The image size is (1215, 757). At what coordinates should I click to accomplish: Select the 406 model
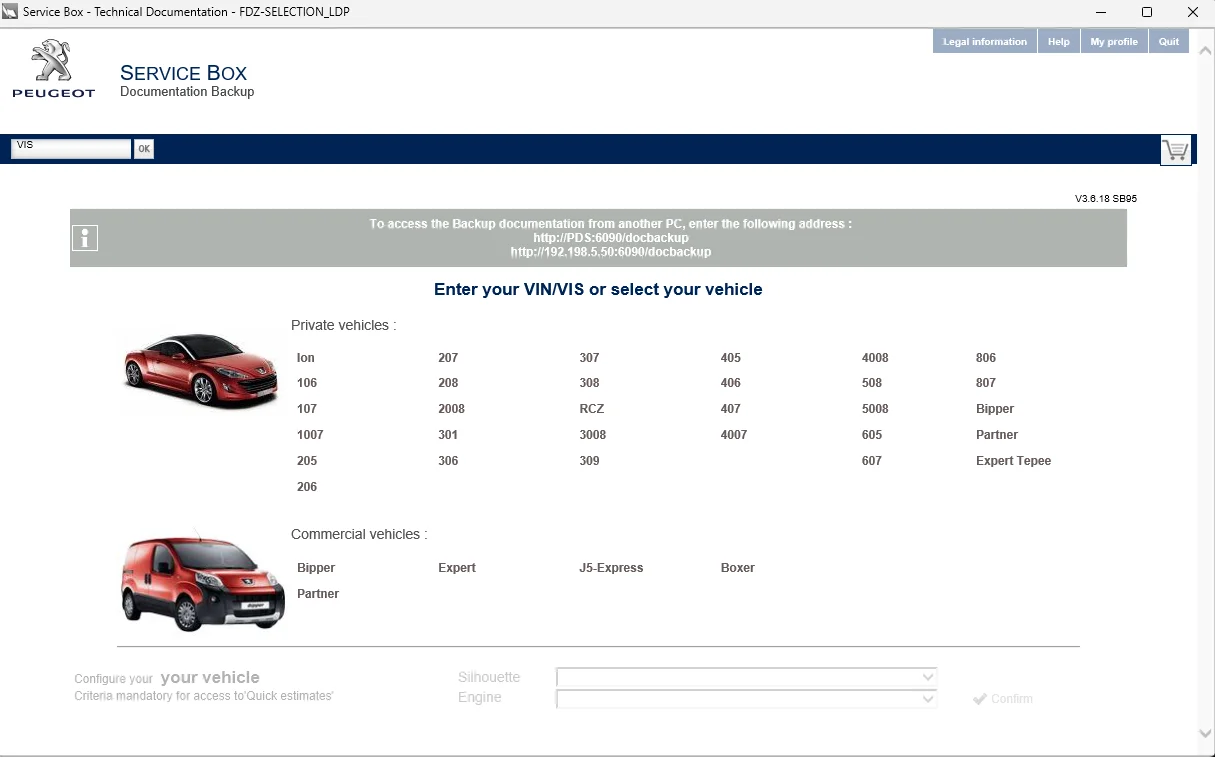pyautogui.click(x=731, y=383)
